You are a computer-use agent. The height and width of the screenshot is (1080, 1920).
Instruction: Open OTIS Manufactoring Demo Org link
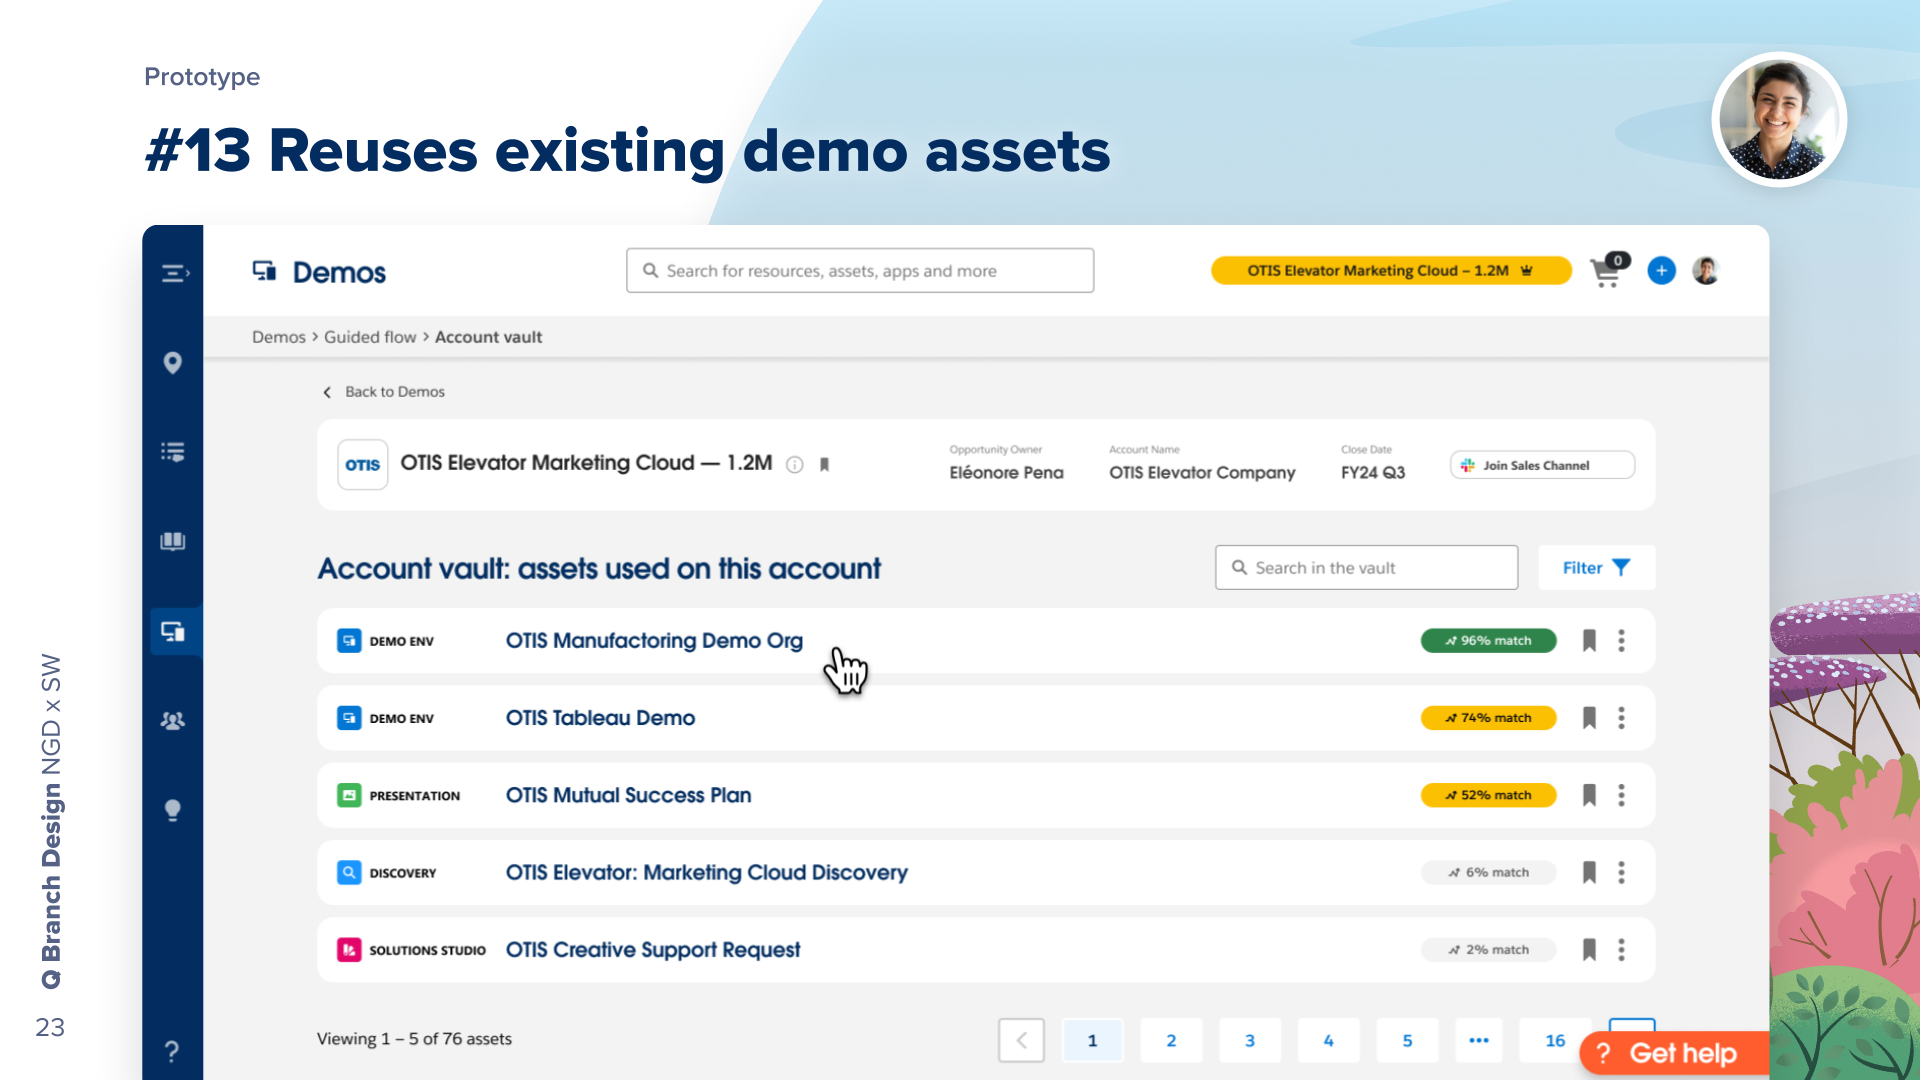[x=654, y=640]
